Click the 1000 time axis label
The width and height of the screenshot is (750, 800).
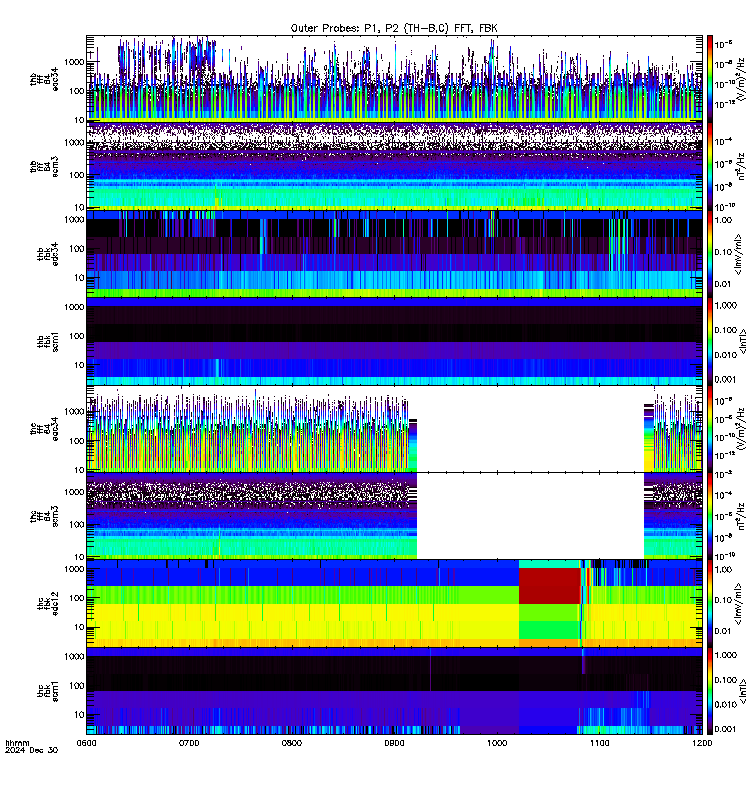coord(497,743)
